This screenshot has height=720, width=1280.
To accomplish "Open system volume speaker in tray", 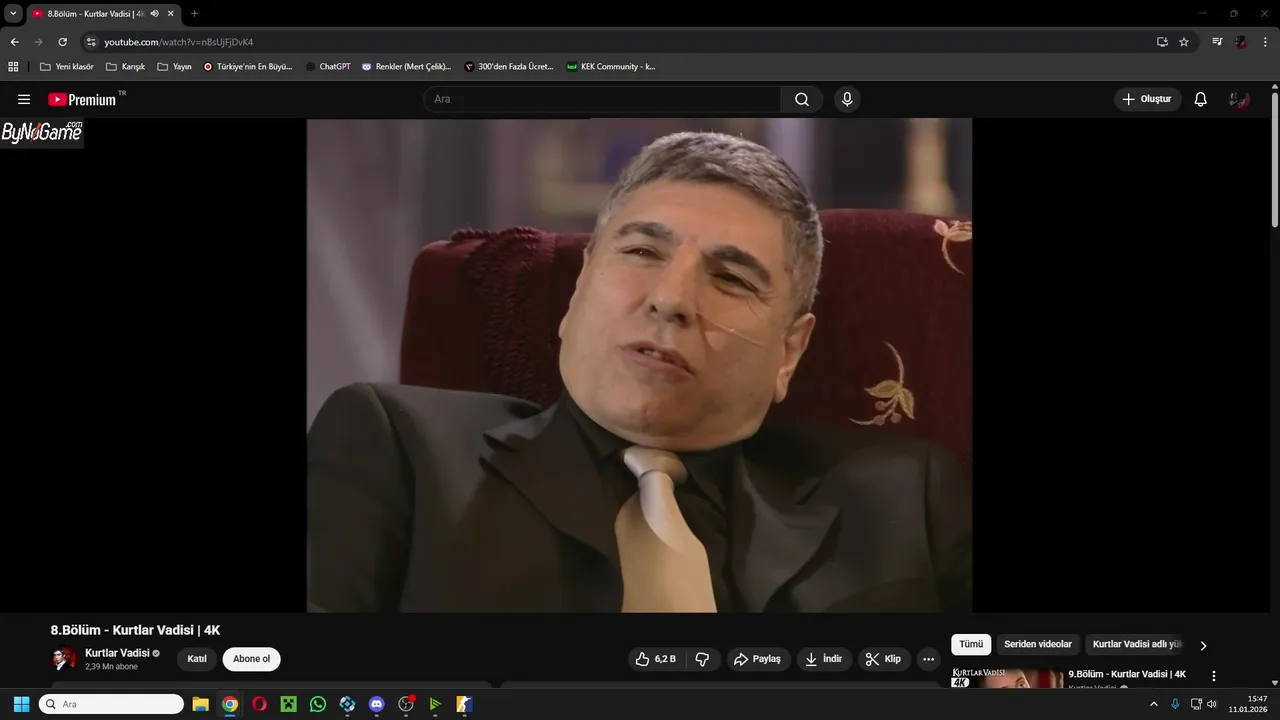I will pyautogui.click(x=1212, y=704).
